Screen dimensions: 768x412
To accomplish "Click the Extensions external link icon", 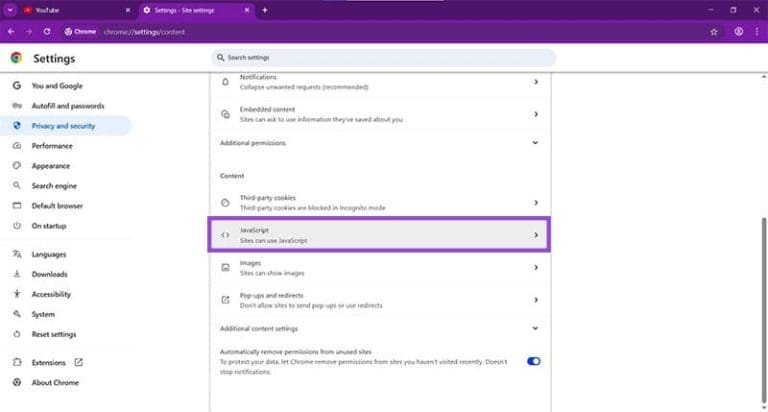I will tap(78, 362).
